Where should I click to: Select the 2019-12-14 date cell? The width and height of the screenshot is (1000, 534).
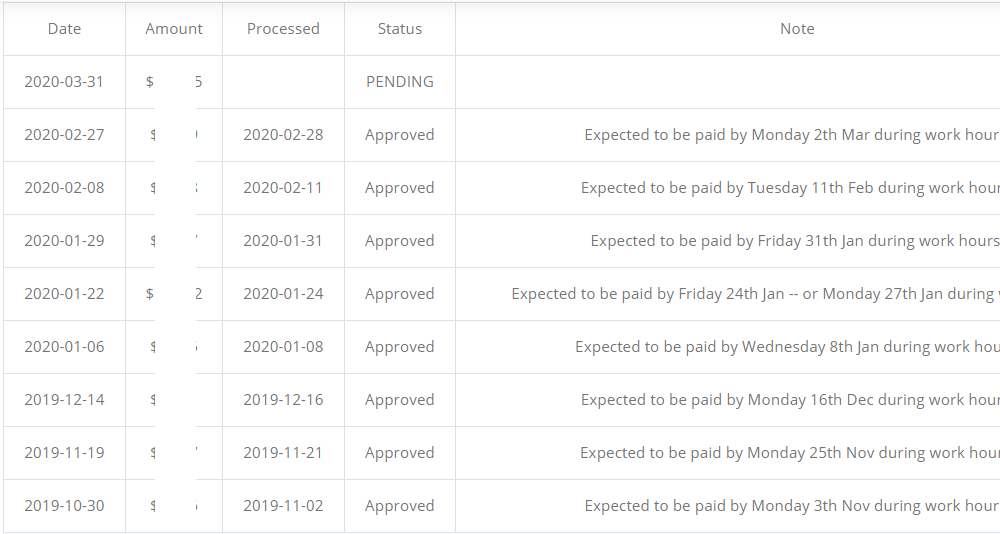64,399
